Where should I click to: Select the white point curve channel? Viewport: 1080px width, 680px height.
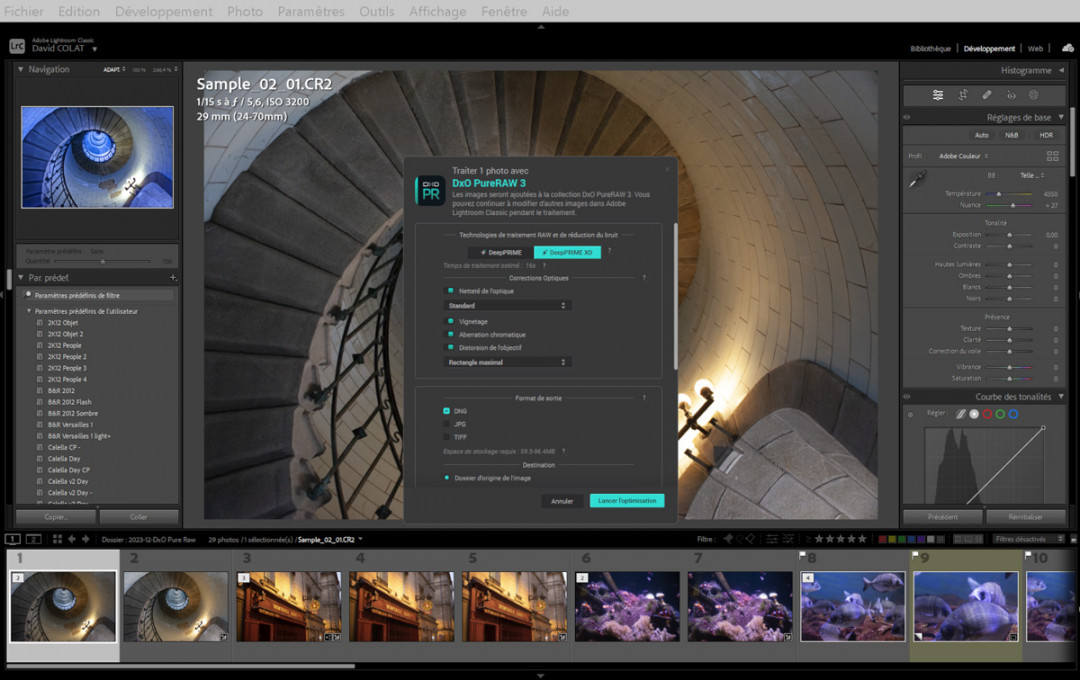pyautogui.click(x=974, y=414)
